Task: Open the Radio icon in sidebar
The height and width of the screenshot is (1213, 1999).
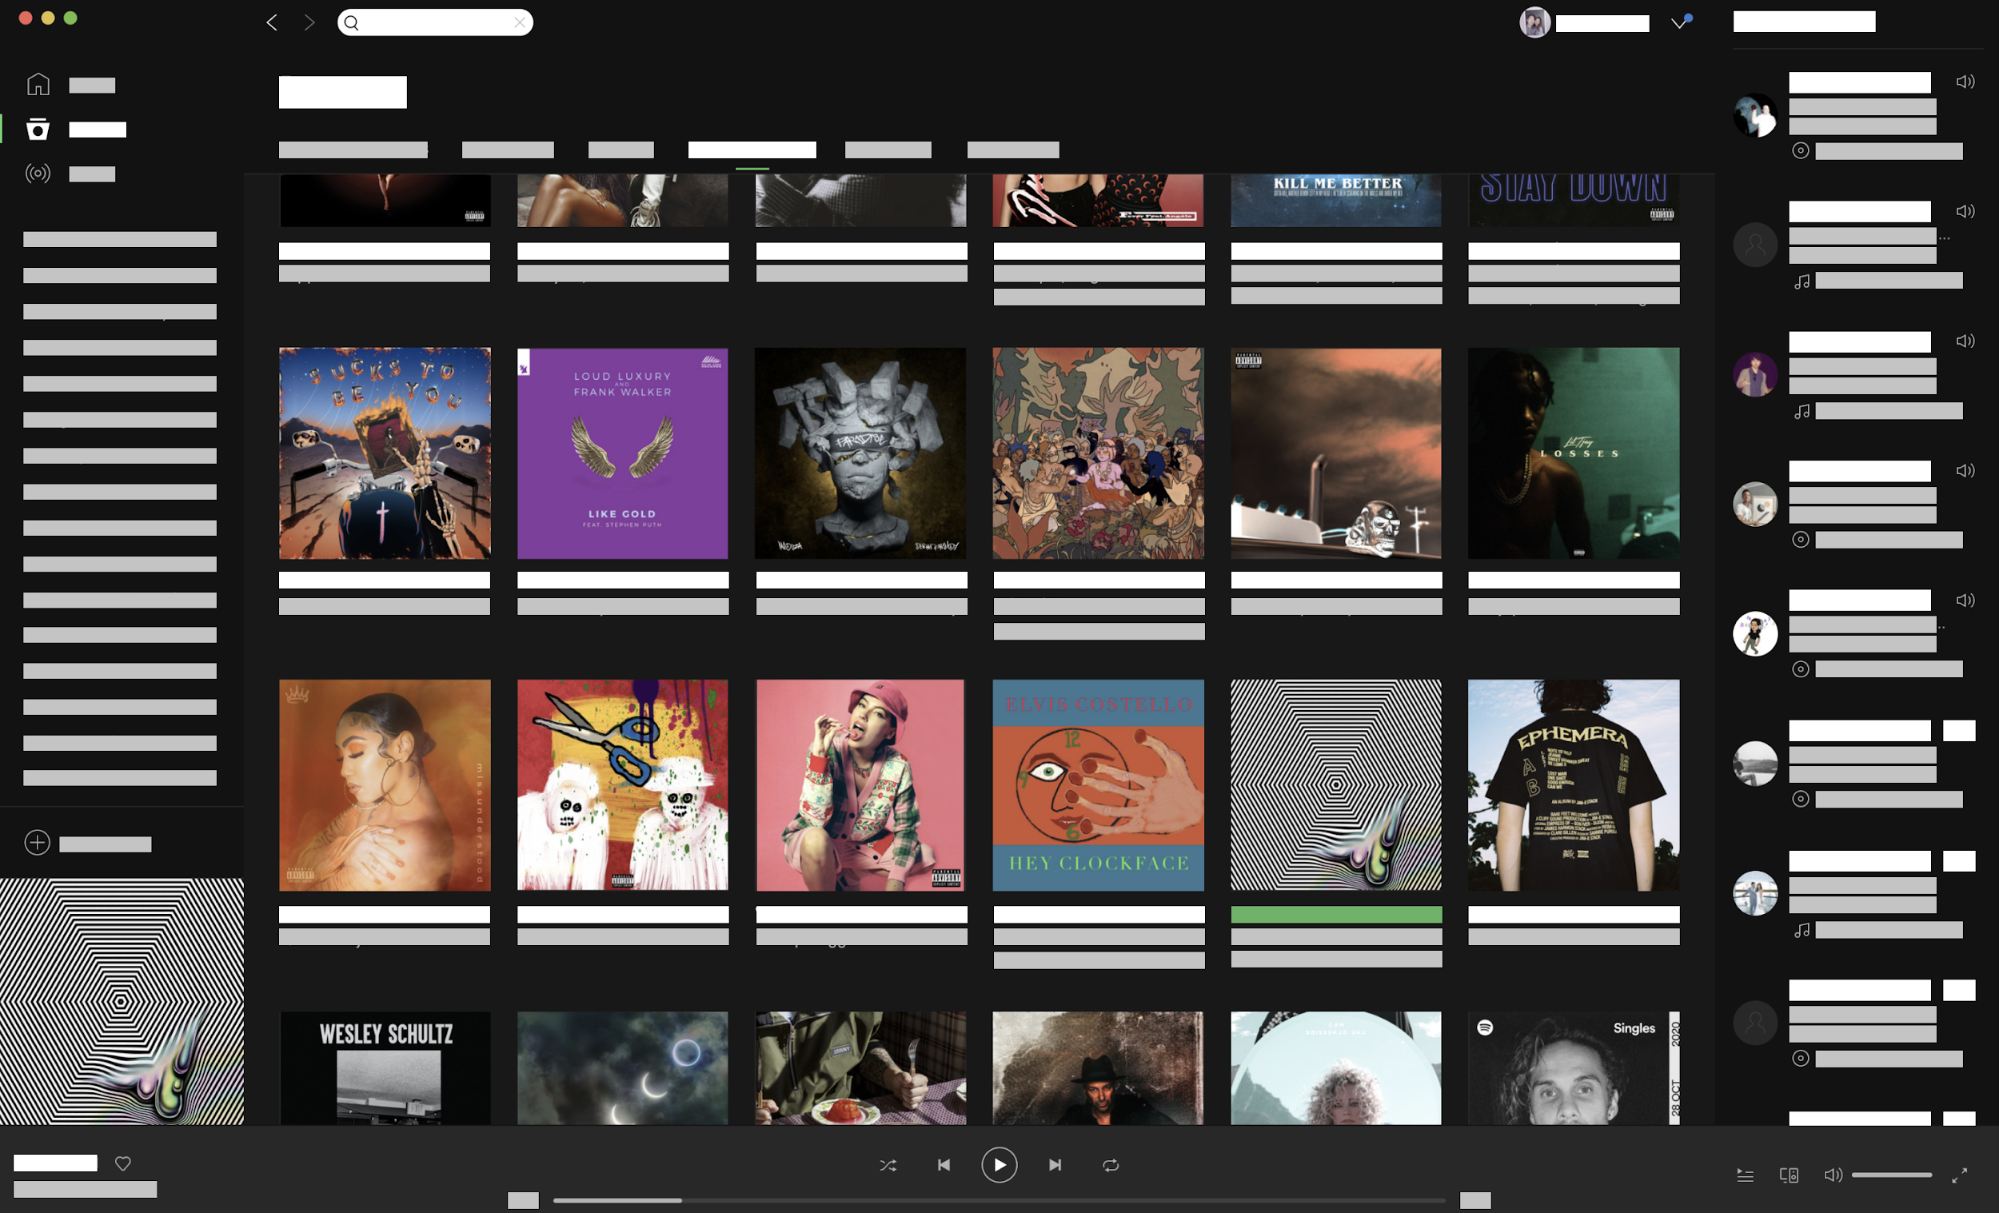Action: click(x=38, y=174)
